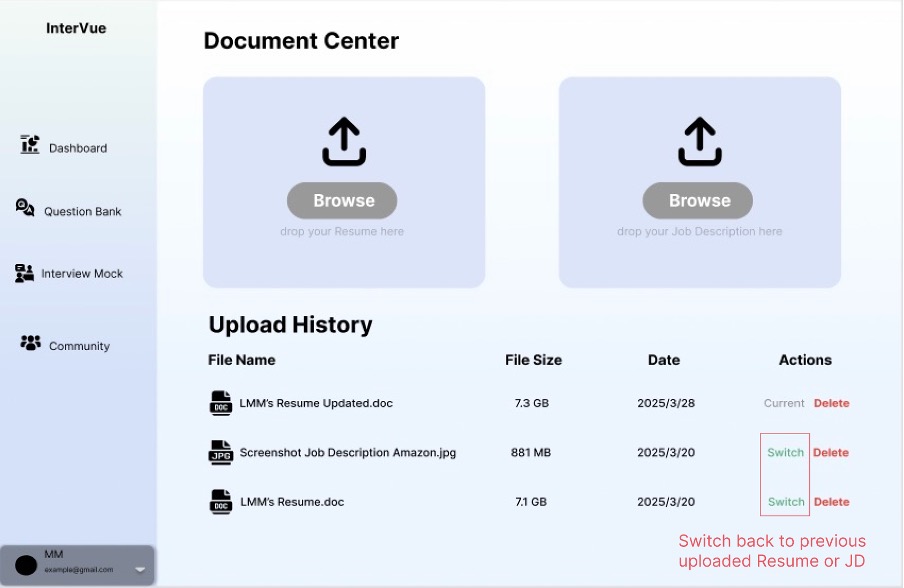904x588 pixels.
Task: Click the job description upload arrow icon
Action: pyautogui.click(x=699, y=142)
